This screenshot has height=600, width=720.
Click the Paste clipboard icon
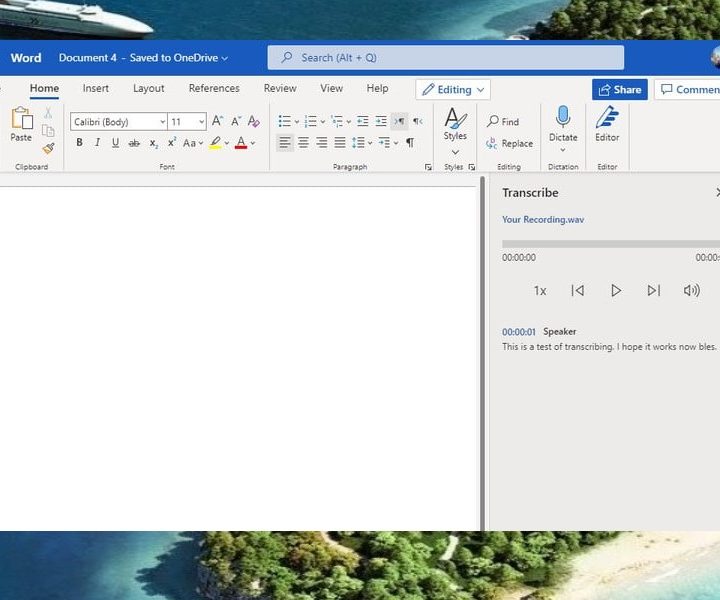[22, 118]
